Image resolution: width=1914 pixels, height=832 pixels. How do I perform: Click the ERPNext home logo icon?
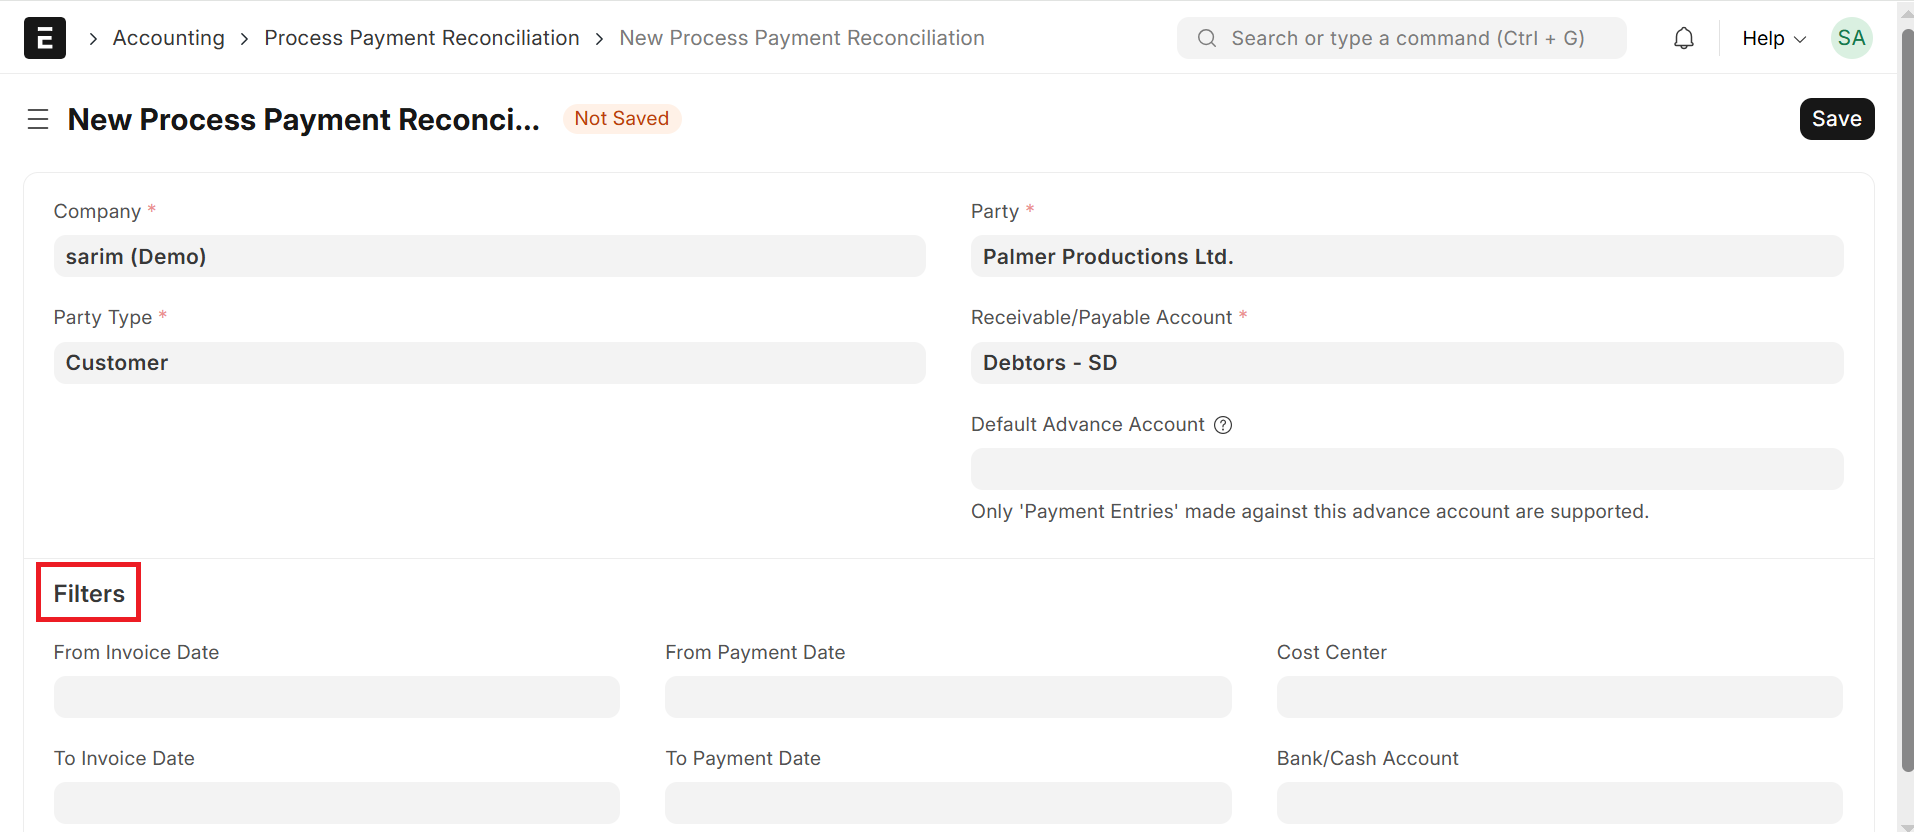click(x=45, y=38)
